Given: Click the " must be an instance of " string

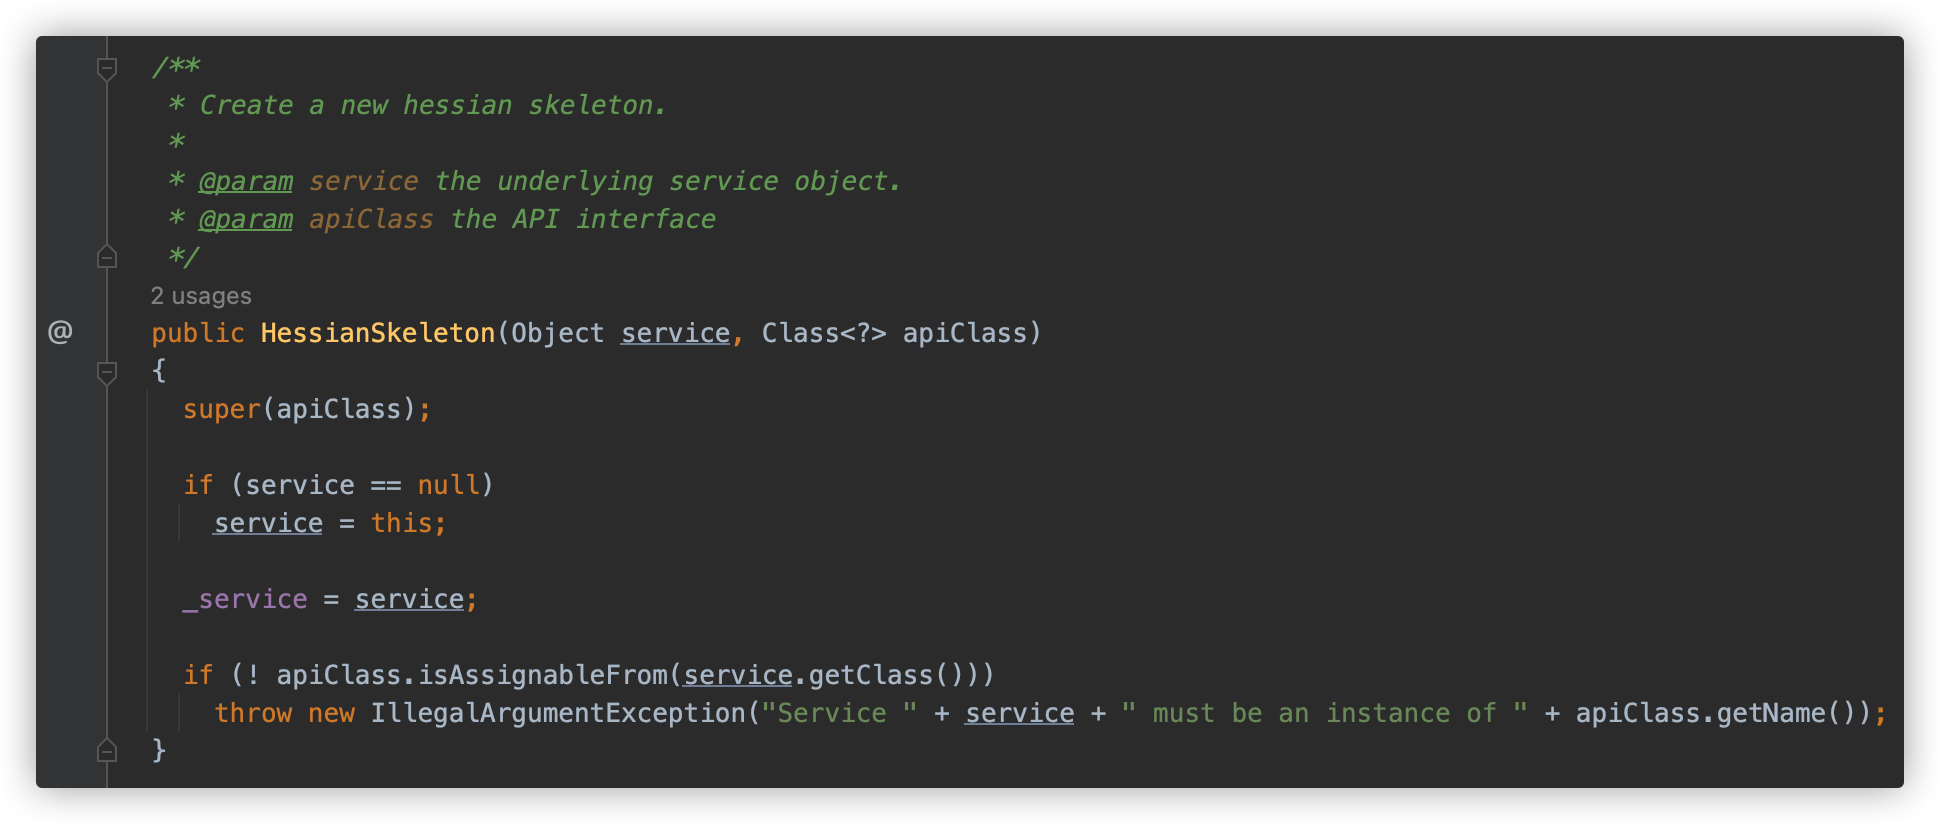Looking at the screenshot, I should (x=1324, y=713).
